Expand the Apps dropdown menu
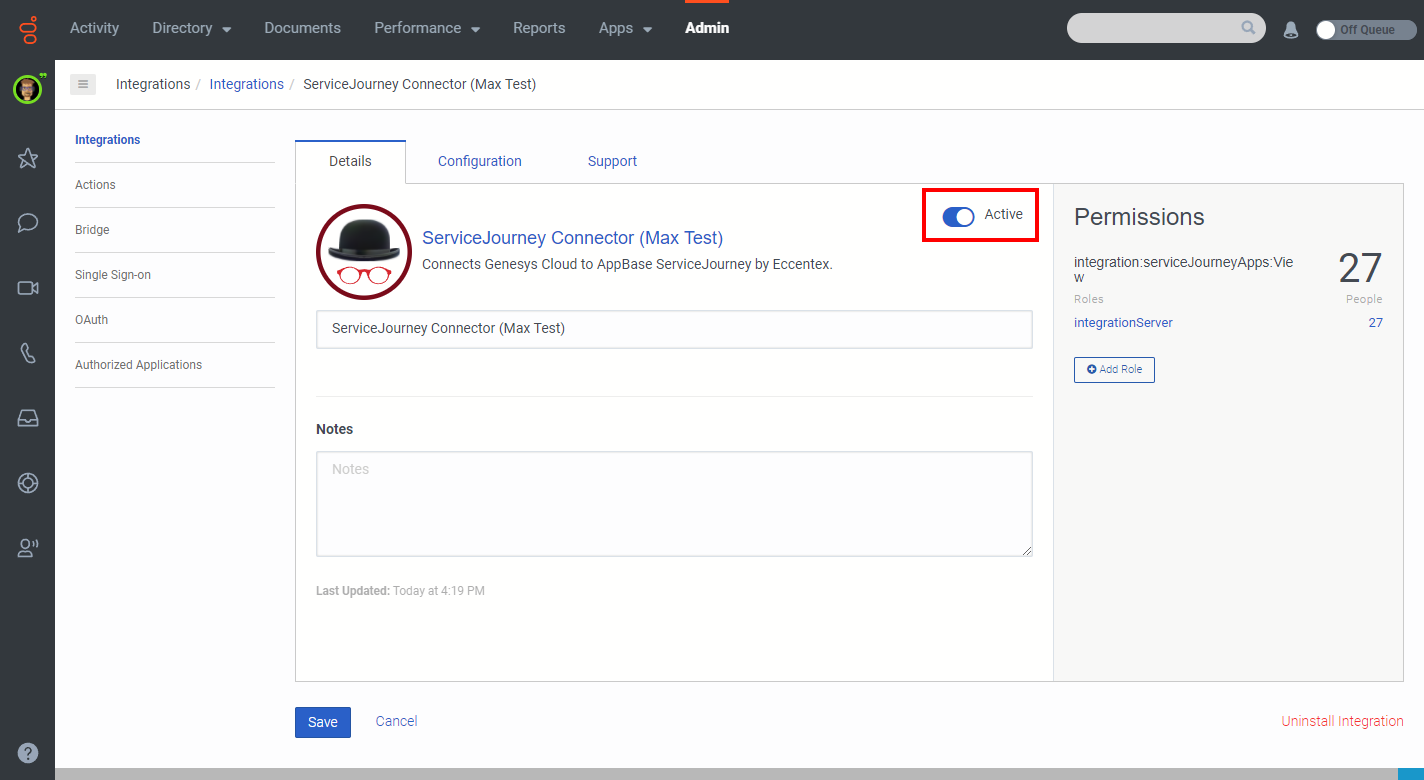Screen dimensions: 1424x780 tap(626, 28)
